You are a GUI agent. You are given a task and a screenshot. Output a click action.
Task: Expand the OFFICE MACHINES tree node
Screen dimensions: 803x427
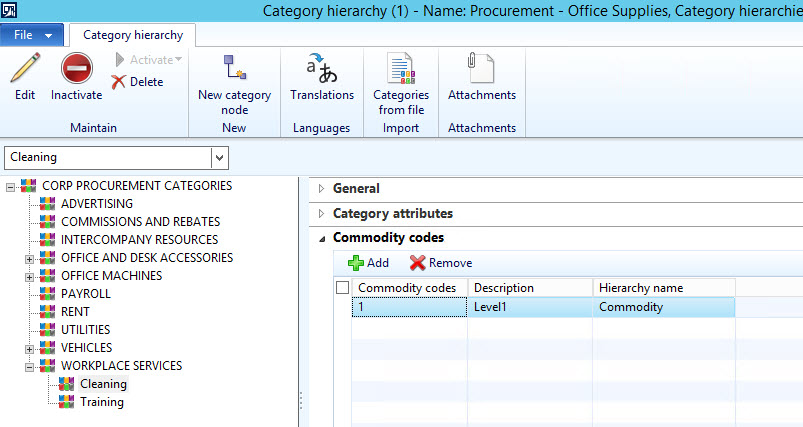(x=30, y=276)
